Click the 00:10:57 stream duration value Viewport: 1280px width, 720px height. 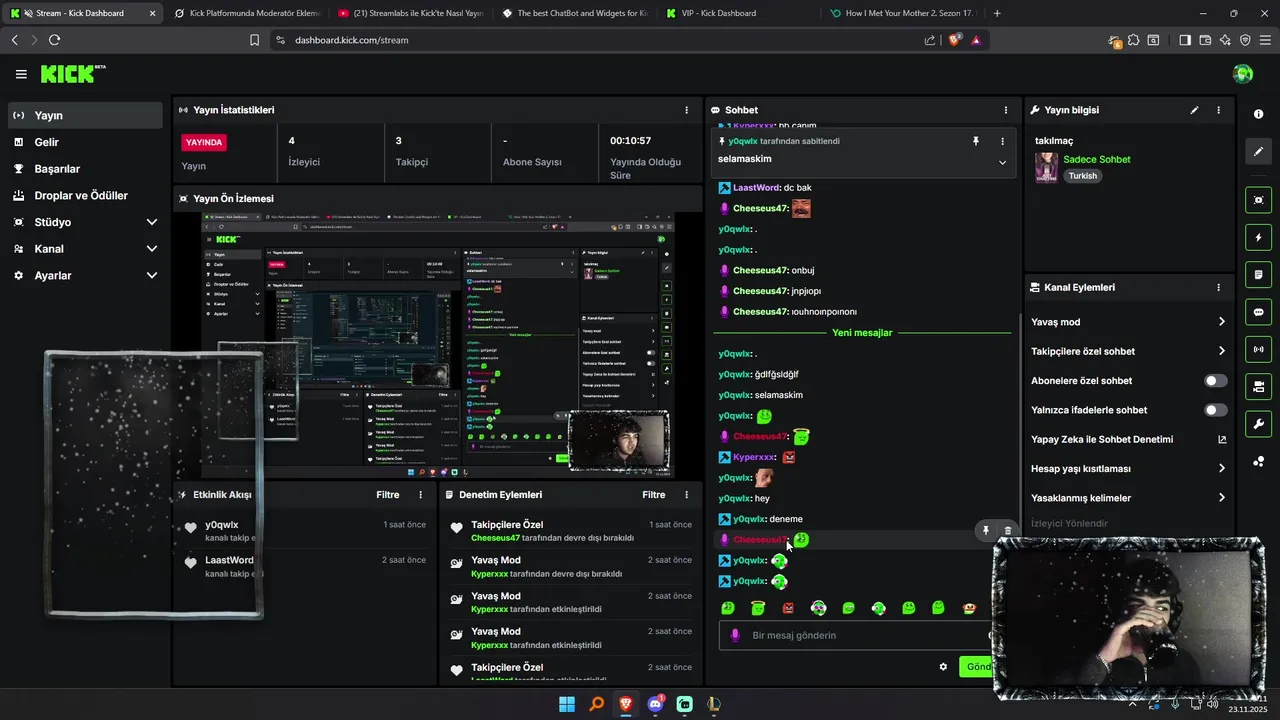coord(630,141)
